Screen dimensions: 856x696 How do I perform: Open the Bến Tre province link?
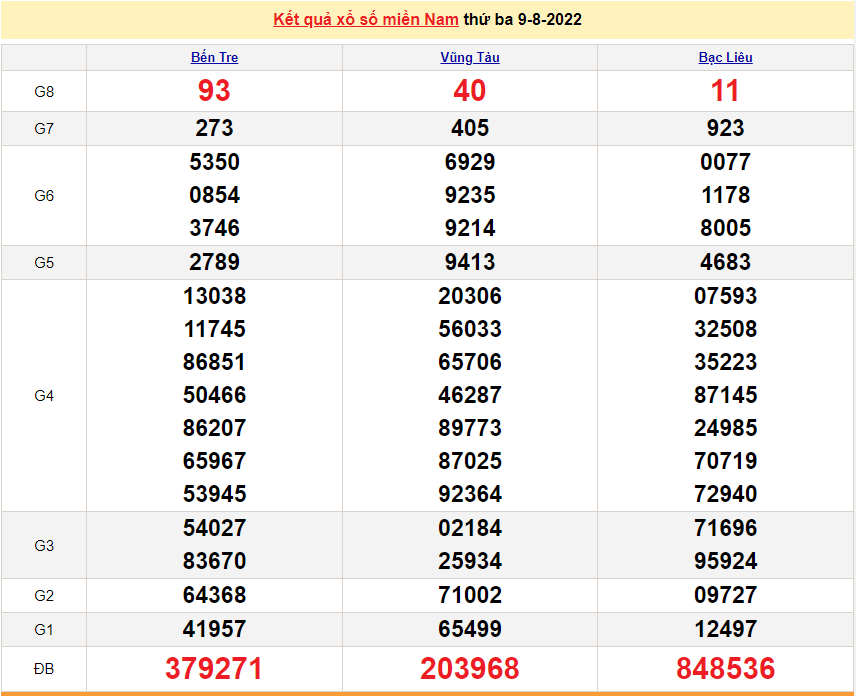pos(214,57)
